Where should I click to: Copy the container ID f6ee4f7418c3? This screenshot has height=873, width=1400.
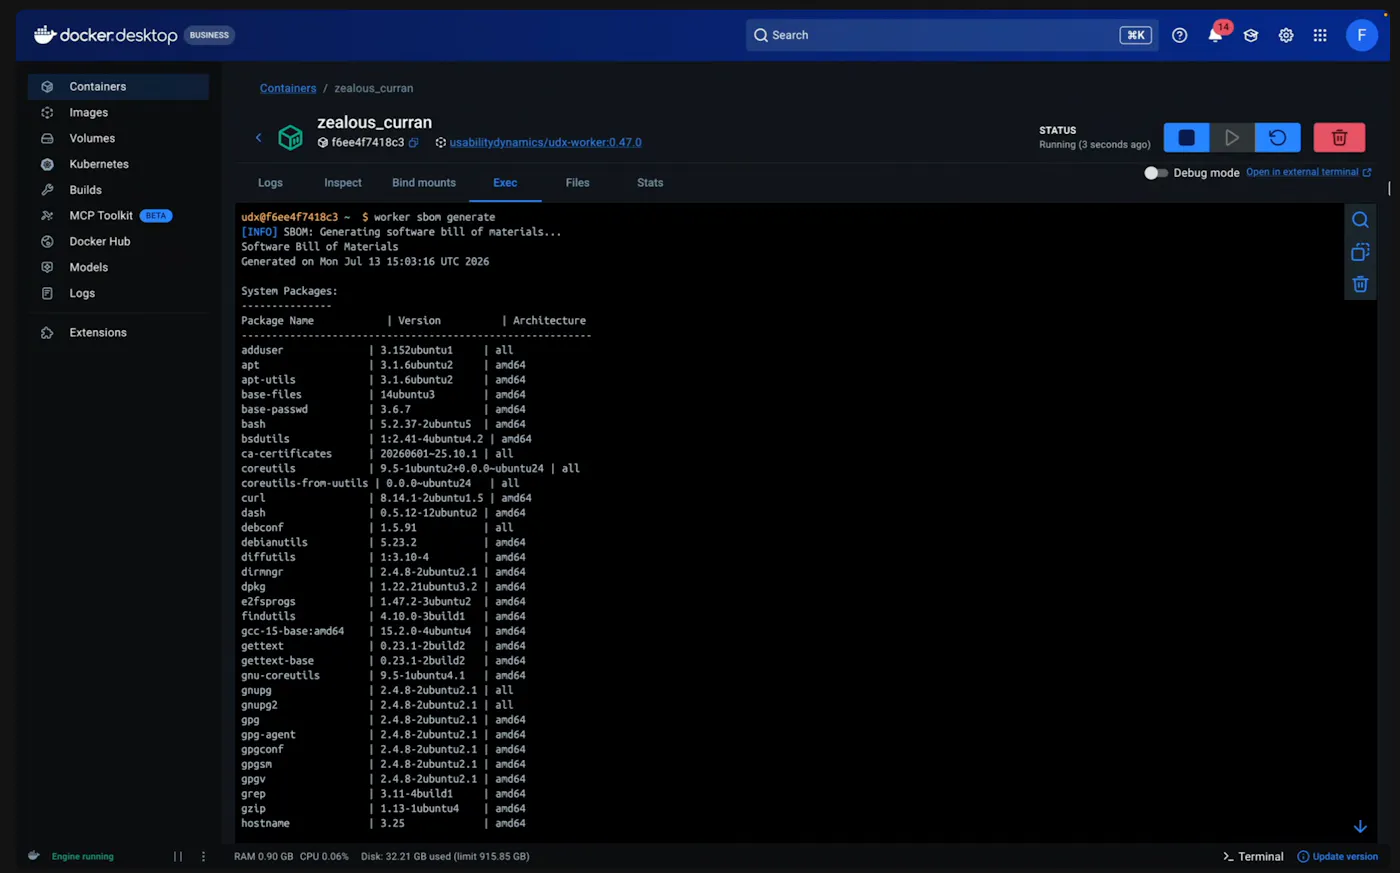coord(413,143)
